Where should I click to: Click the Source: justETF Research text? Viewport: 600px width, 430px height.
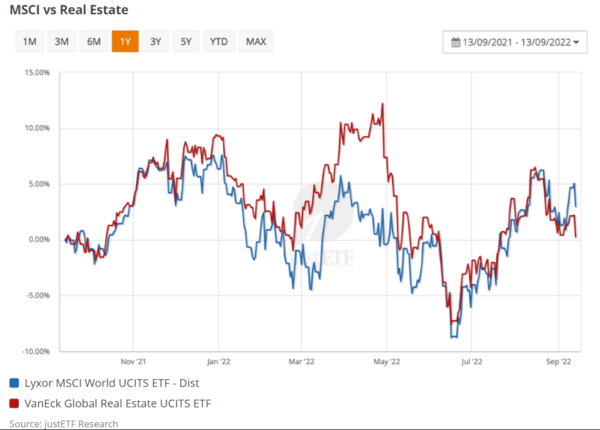(x=64, y=424)
